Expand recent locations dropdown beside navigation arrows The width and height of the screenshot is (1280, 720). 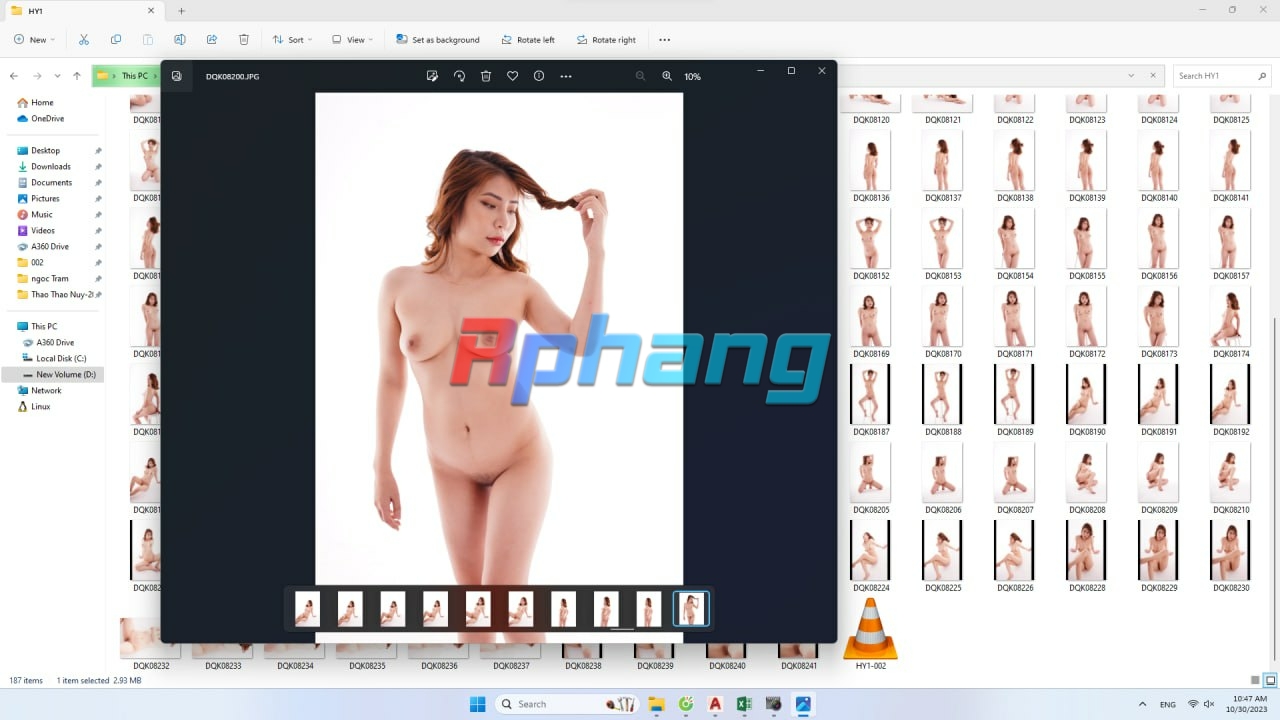tap(58, 76)
